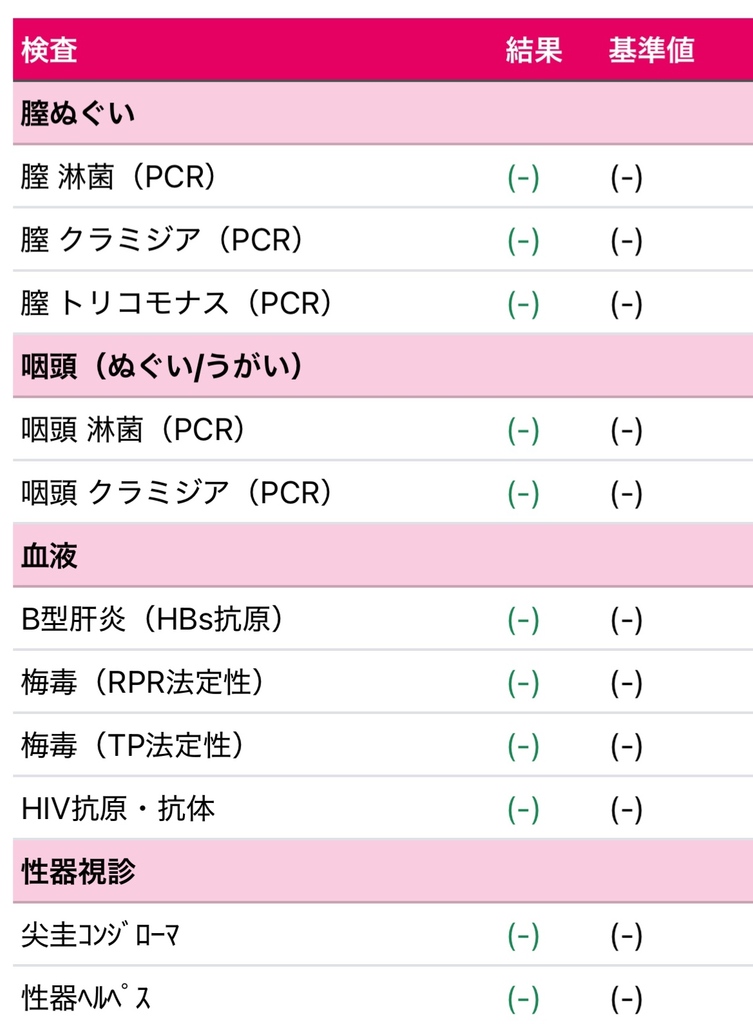753x1024 pixels.
Task: Open the 咽頭 淋菌（PCR）row
Action: (383, 430)
